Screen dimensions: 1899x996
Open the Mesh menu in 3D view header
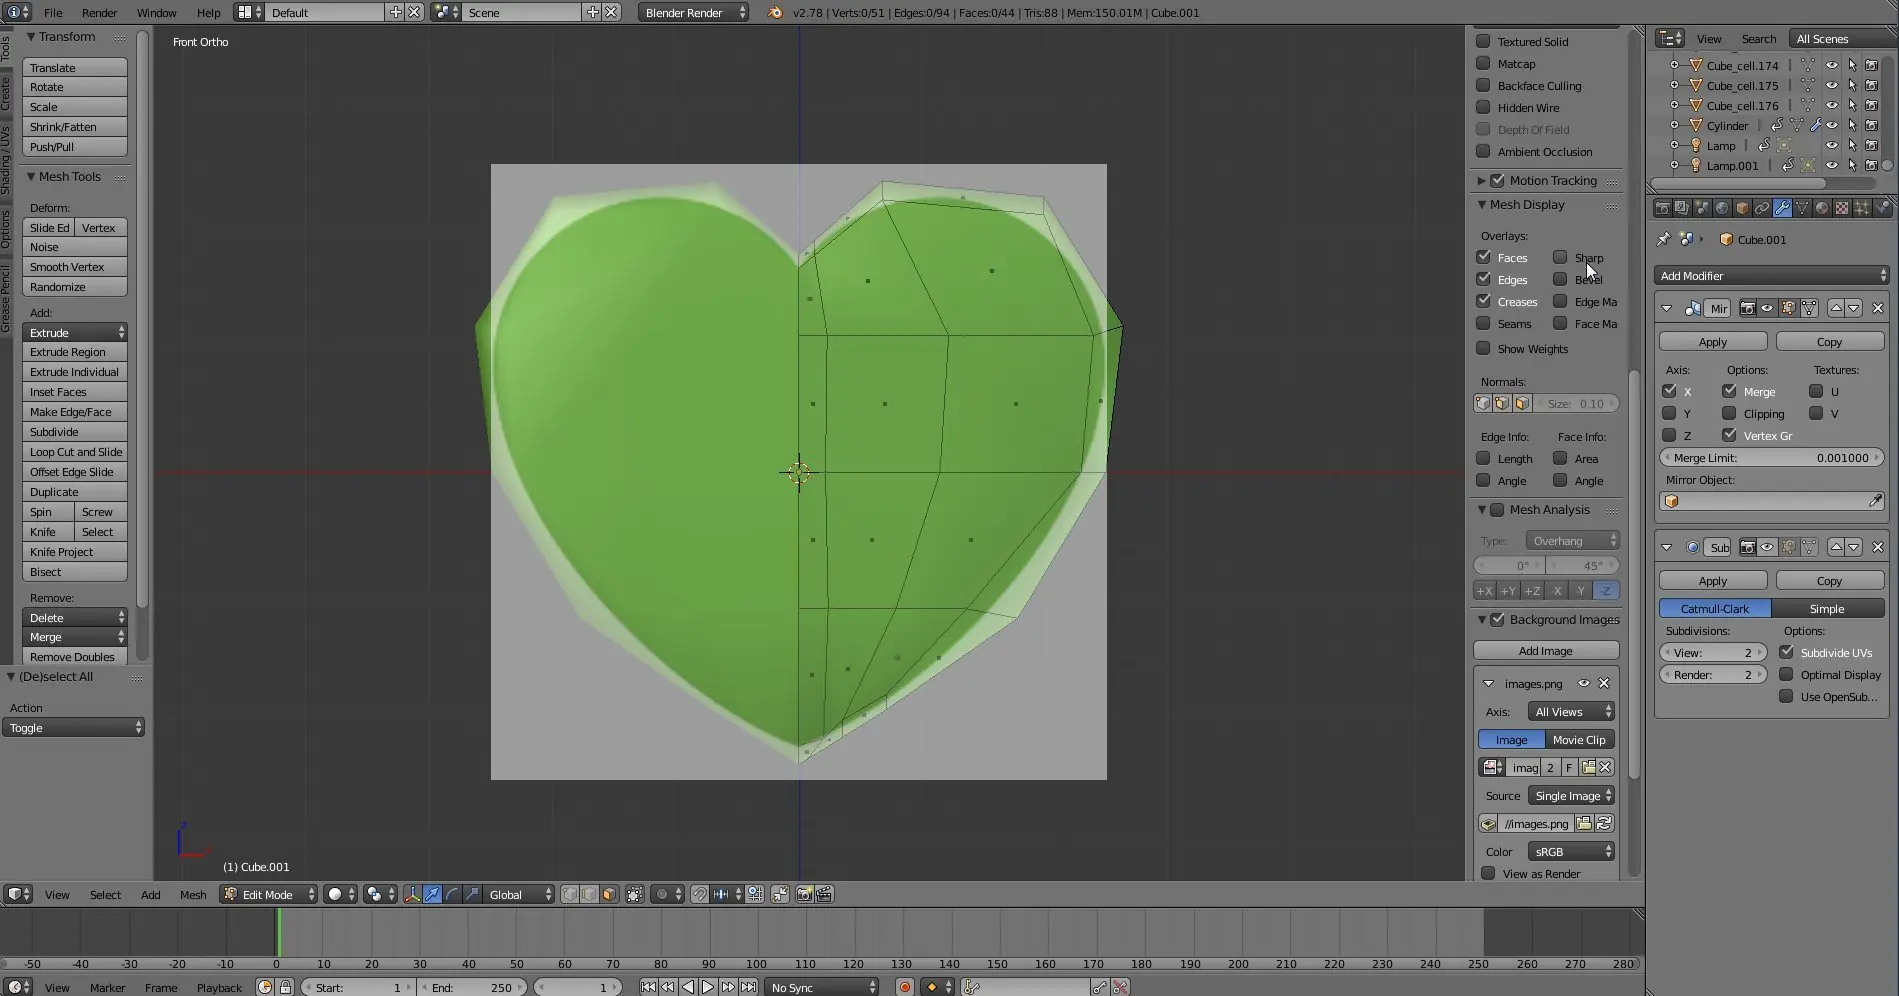pos(193,894)
